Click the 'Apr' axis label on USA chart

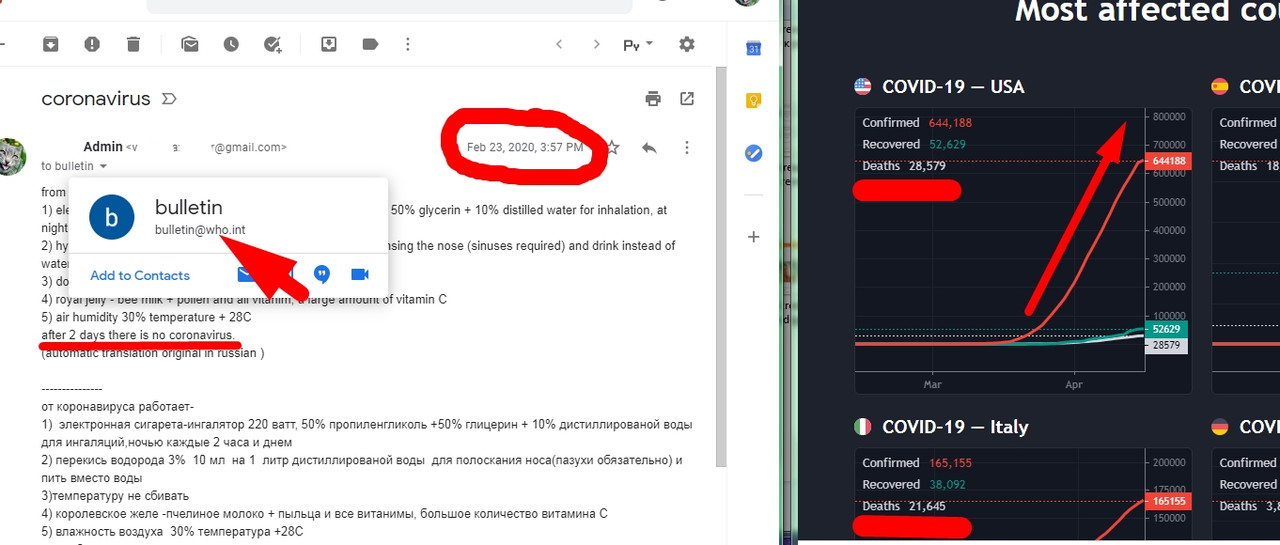(1074, 384)
